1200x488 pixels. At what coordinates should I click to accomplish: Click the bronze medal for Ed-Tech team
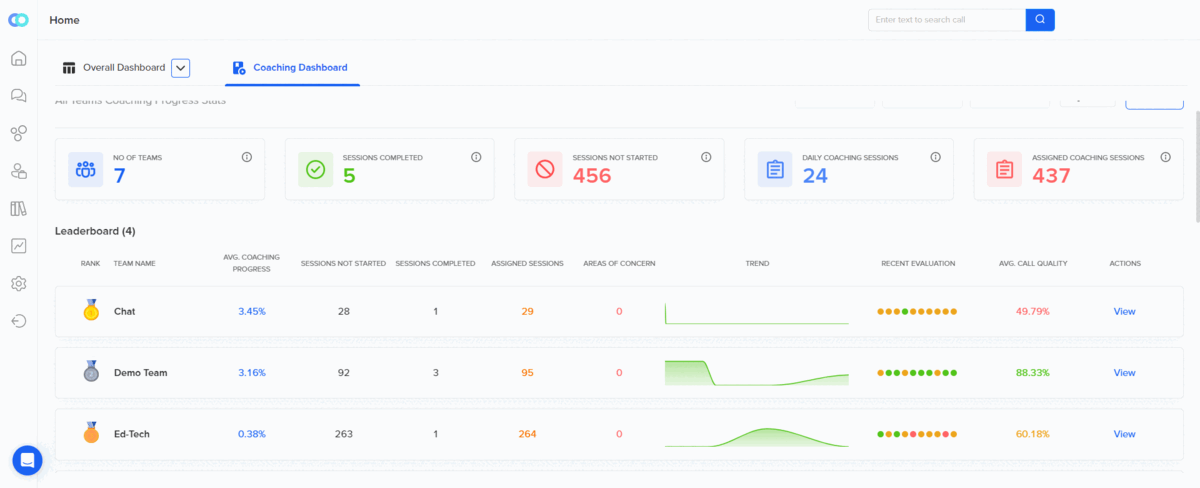tap(91, 433)
